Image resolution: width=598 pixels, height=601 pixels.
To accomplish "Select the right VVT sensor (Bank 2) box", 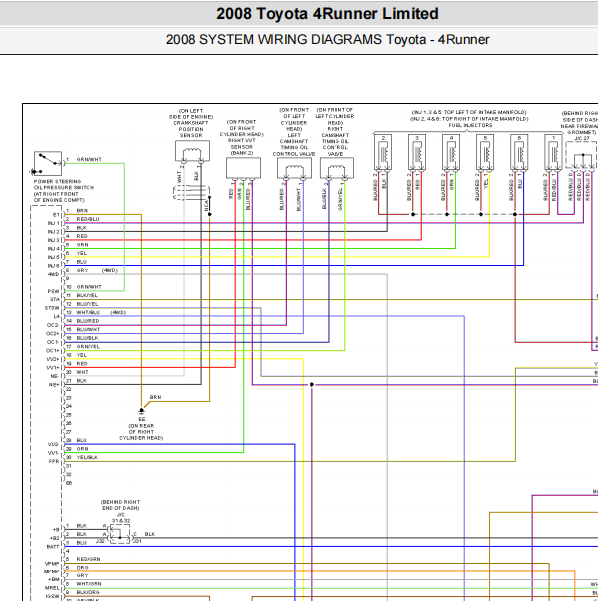I will tap(243, 168).
